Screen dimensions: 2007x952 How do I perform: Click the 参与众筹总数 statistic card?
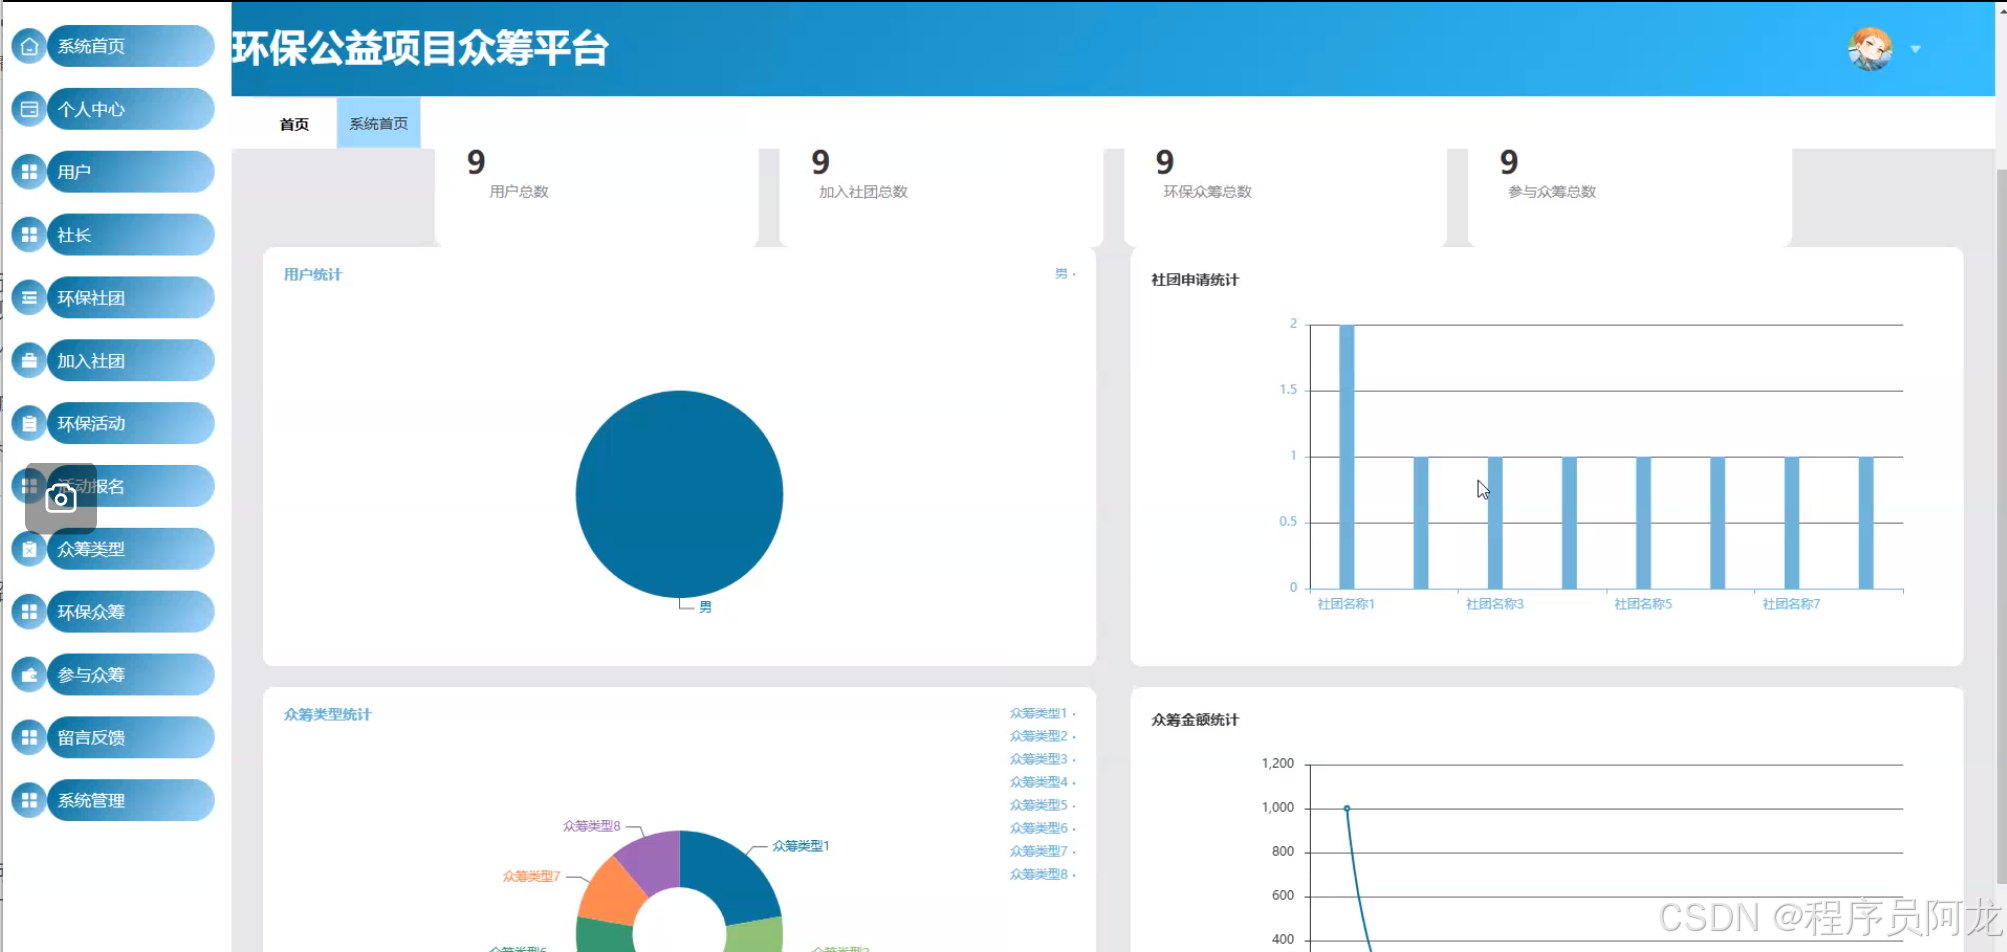(x=1630, y=196)
